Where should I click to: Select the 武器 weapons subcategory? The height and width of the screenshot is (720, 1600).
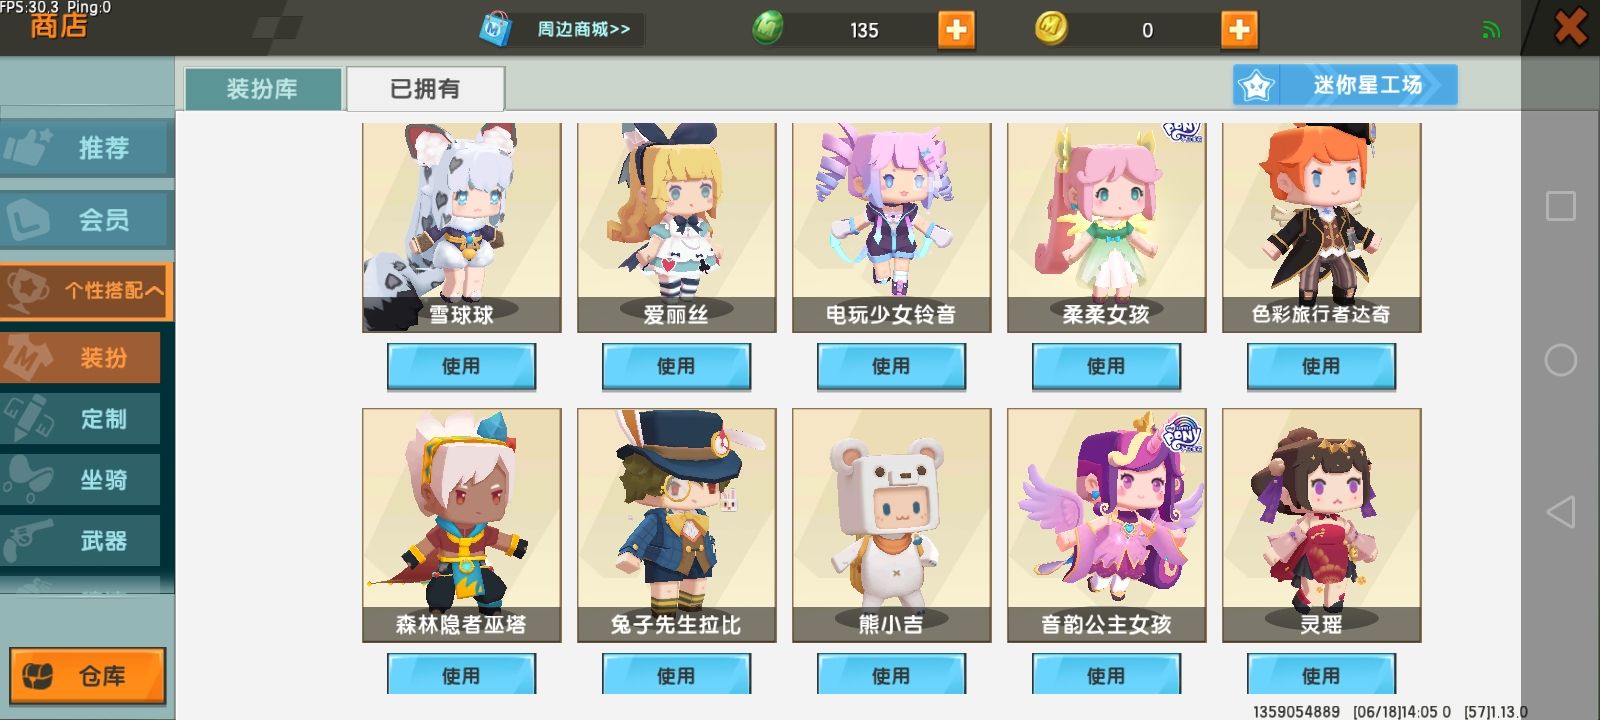[x=80, y=541]
